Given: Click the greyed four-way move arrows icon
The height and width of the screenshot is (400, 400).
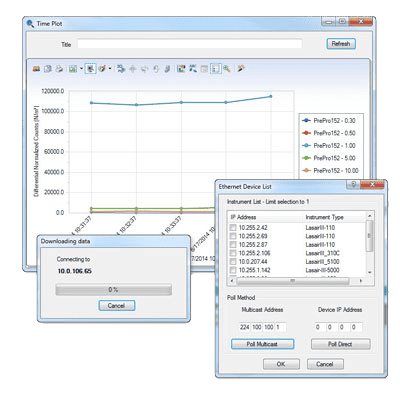Looking at the screenshot, I should (x=133, y=69).
